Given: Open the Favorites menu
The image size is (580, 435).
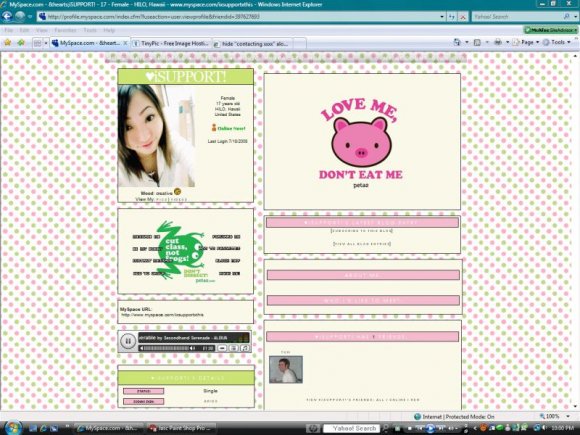Looking at the screenshot, I should (x=65, y=30).
